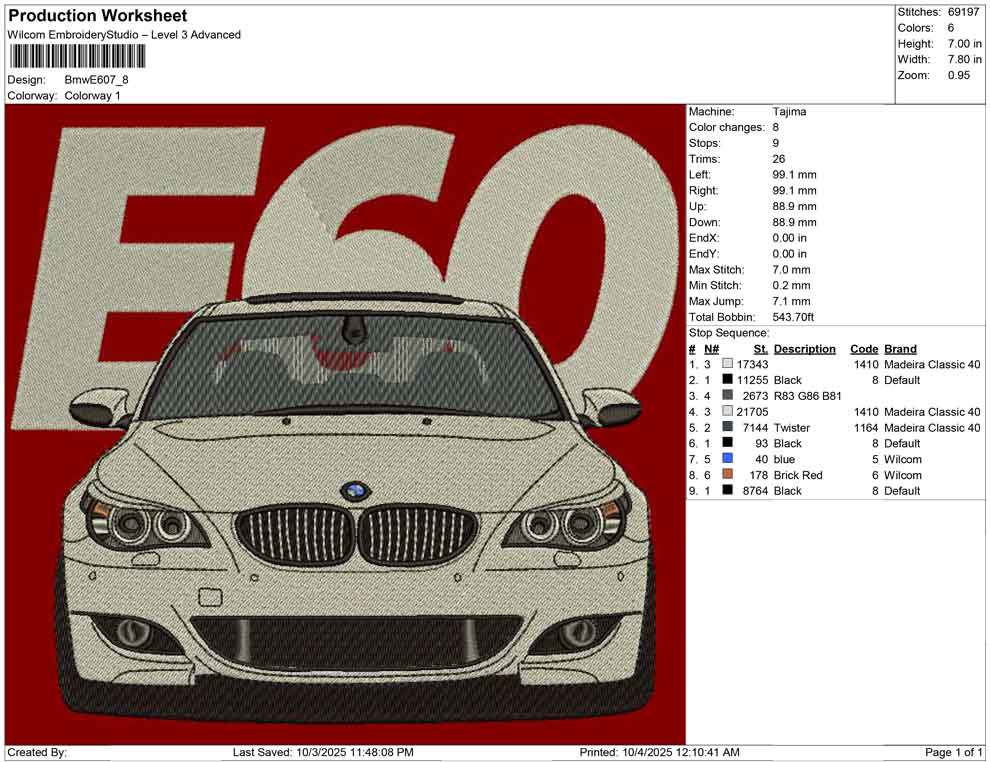Select the Twister color swatch
The width and height of the screenshot is (990, 762).
click(x=727, y=427)
